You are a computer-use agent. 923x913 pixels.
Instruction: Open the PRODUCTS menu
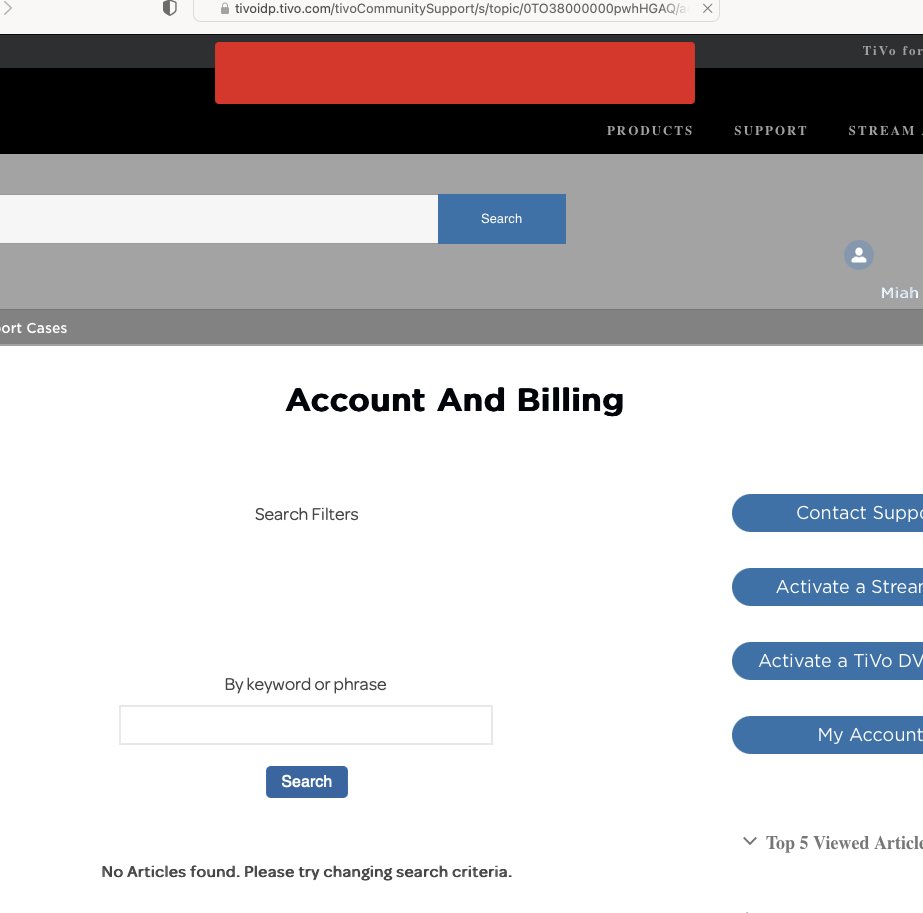(650, 131)
